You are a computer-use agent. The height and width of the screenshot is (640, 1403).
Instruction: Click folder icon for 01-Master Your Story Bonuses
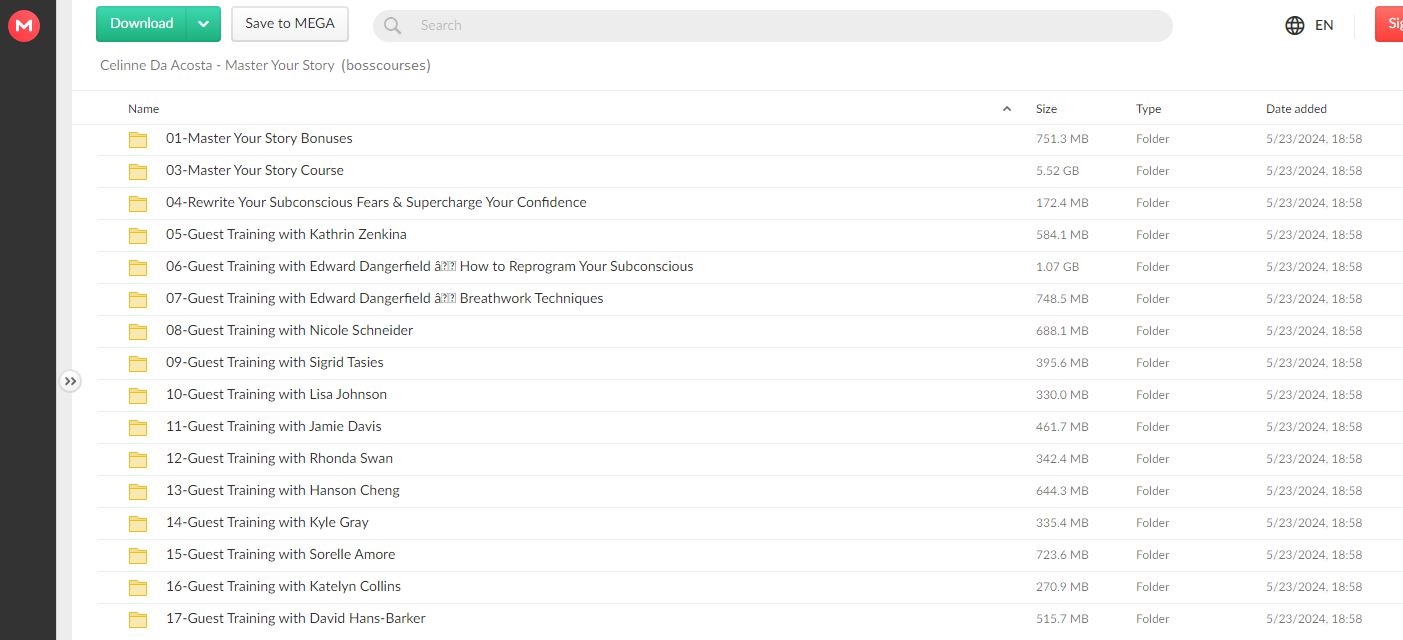[138, 139]
